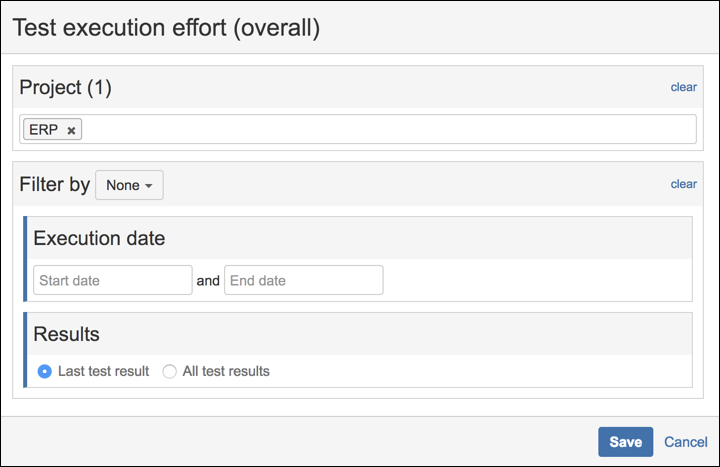The width and height of the screenshot is (720, 467).
Task: Focus the End date field
Action: [303, 281]
